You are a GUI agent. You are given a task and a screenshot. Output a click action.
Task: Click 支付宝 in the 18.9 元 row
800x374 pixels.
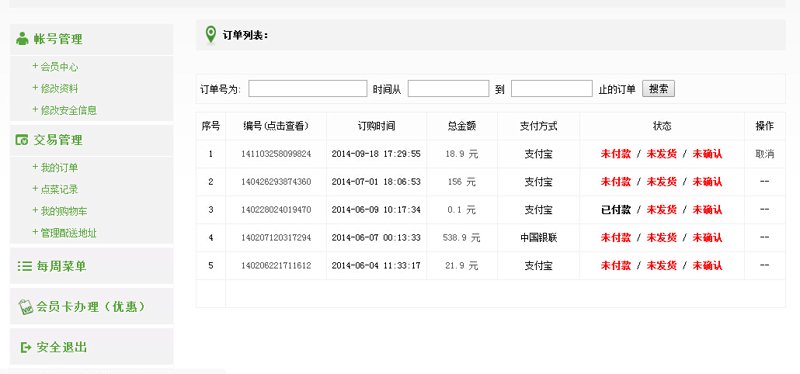coord(538,154)
